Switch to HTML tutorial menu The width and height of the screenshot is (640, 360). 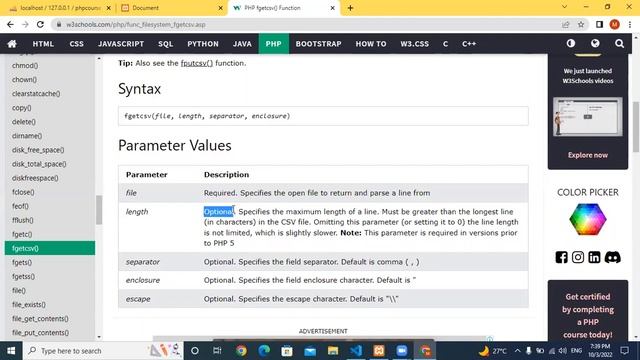43,44
